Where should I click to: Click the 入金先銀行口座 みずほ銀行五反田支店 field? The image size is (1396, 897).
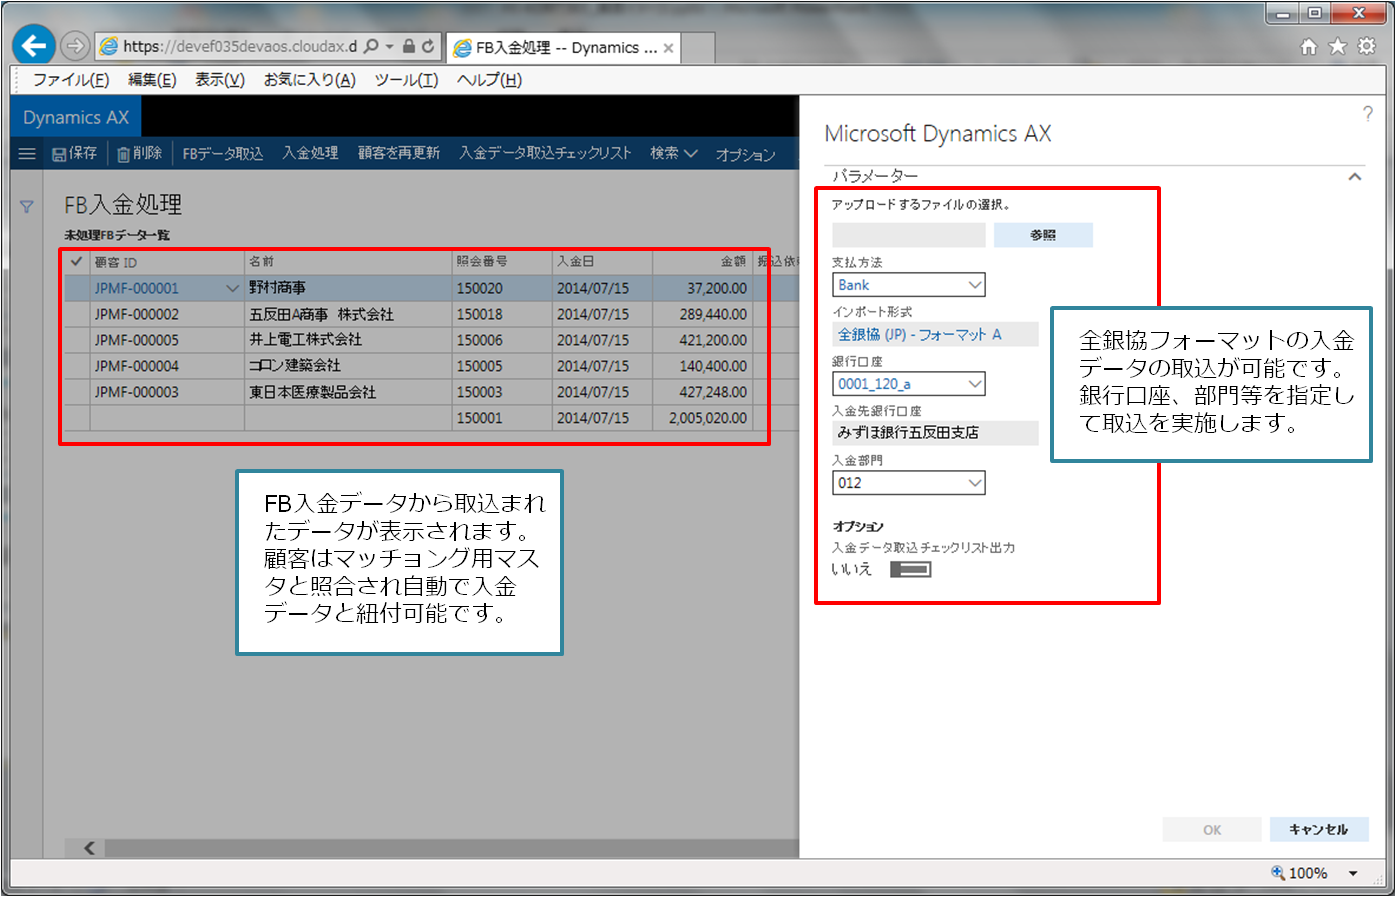pos(935,433)
